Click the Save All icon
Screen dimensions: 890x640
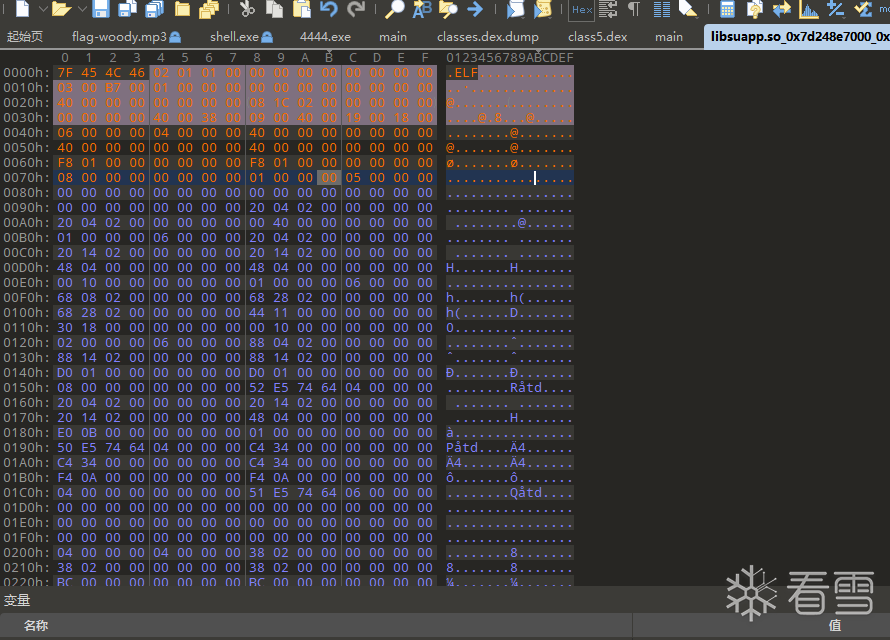coord(154,9)
